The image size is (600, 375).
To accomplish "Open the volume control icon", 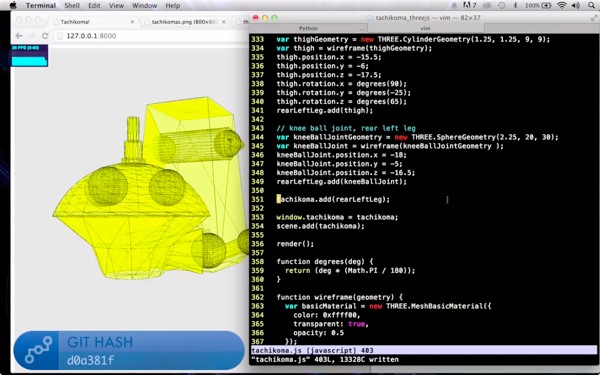I will pyautogui.click(x=576, y=5).
